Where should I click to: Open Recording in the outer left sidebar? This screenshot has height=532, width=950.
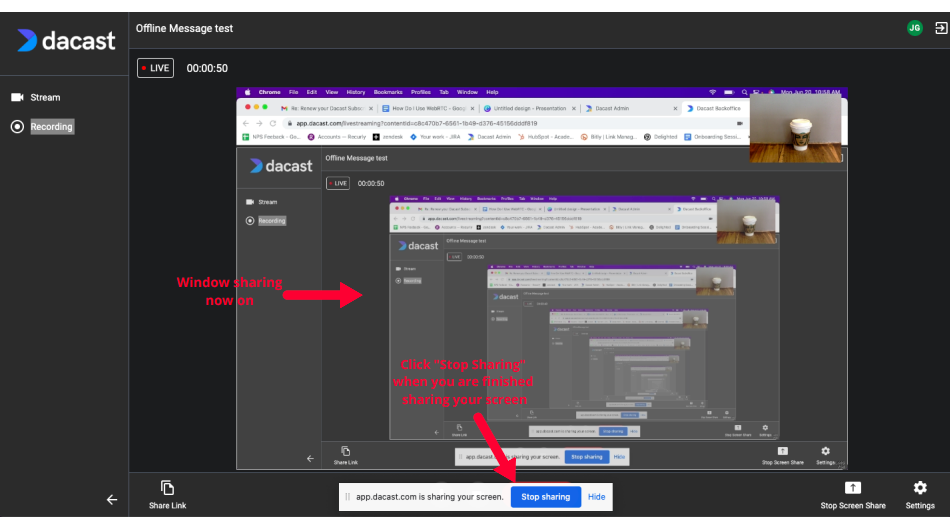[42, 127]
